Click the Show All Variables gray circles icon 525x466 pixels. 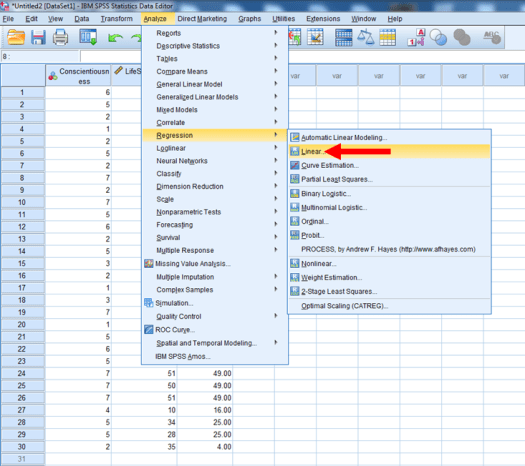click(x=462, y=37)
